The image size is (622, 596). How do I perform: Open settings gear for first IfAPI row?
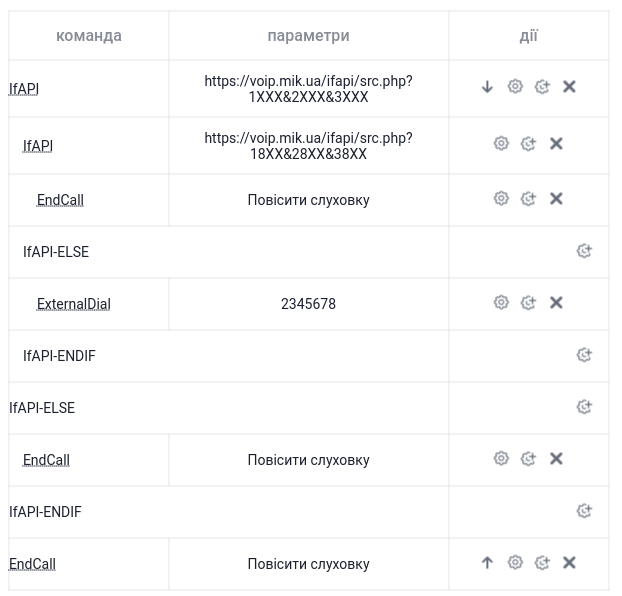point(515,87)
